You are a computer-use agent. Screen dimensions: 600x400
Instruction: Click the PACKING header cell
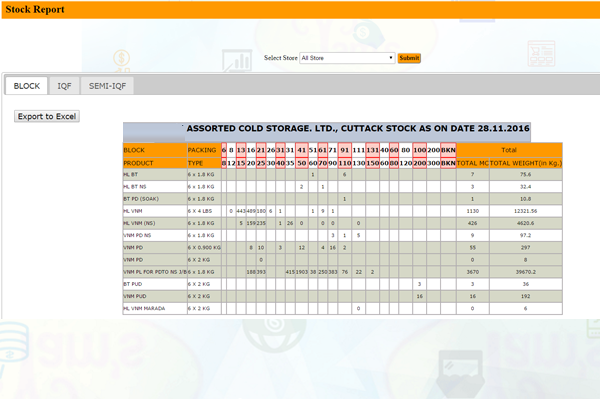(204, 150)
